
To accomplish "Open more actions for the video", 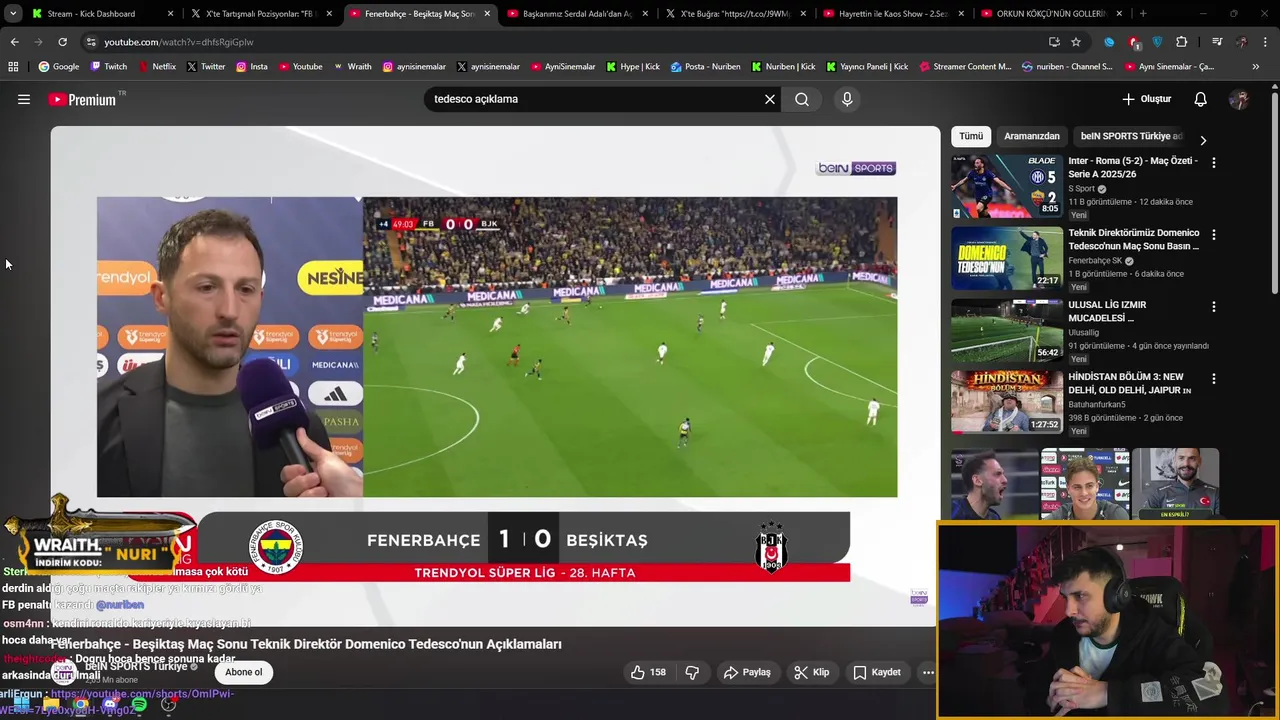I will (928, 672).
